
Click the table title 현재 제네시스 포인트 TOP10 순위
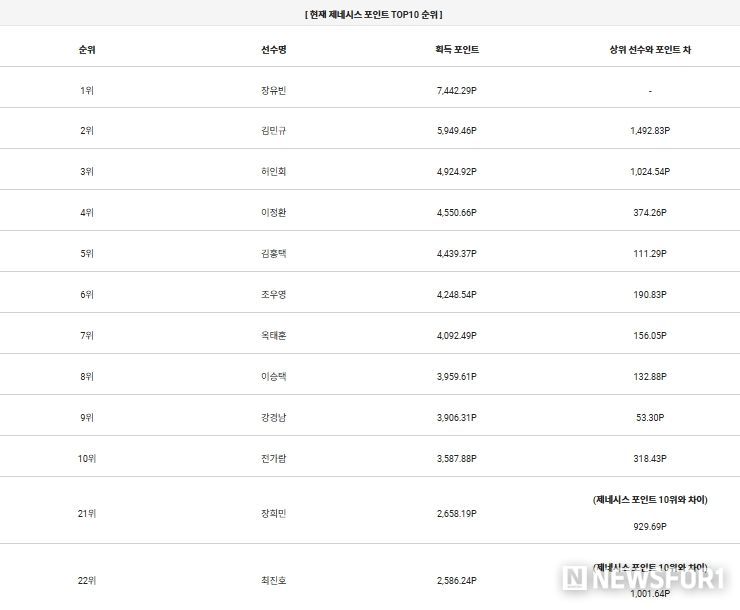[374, 15]
